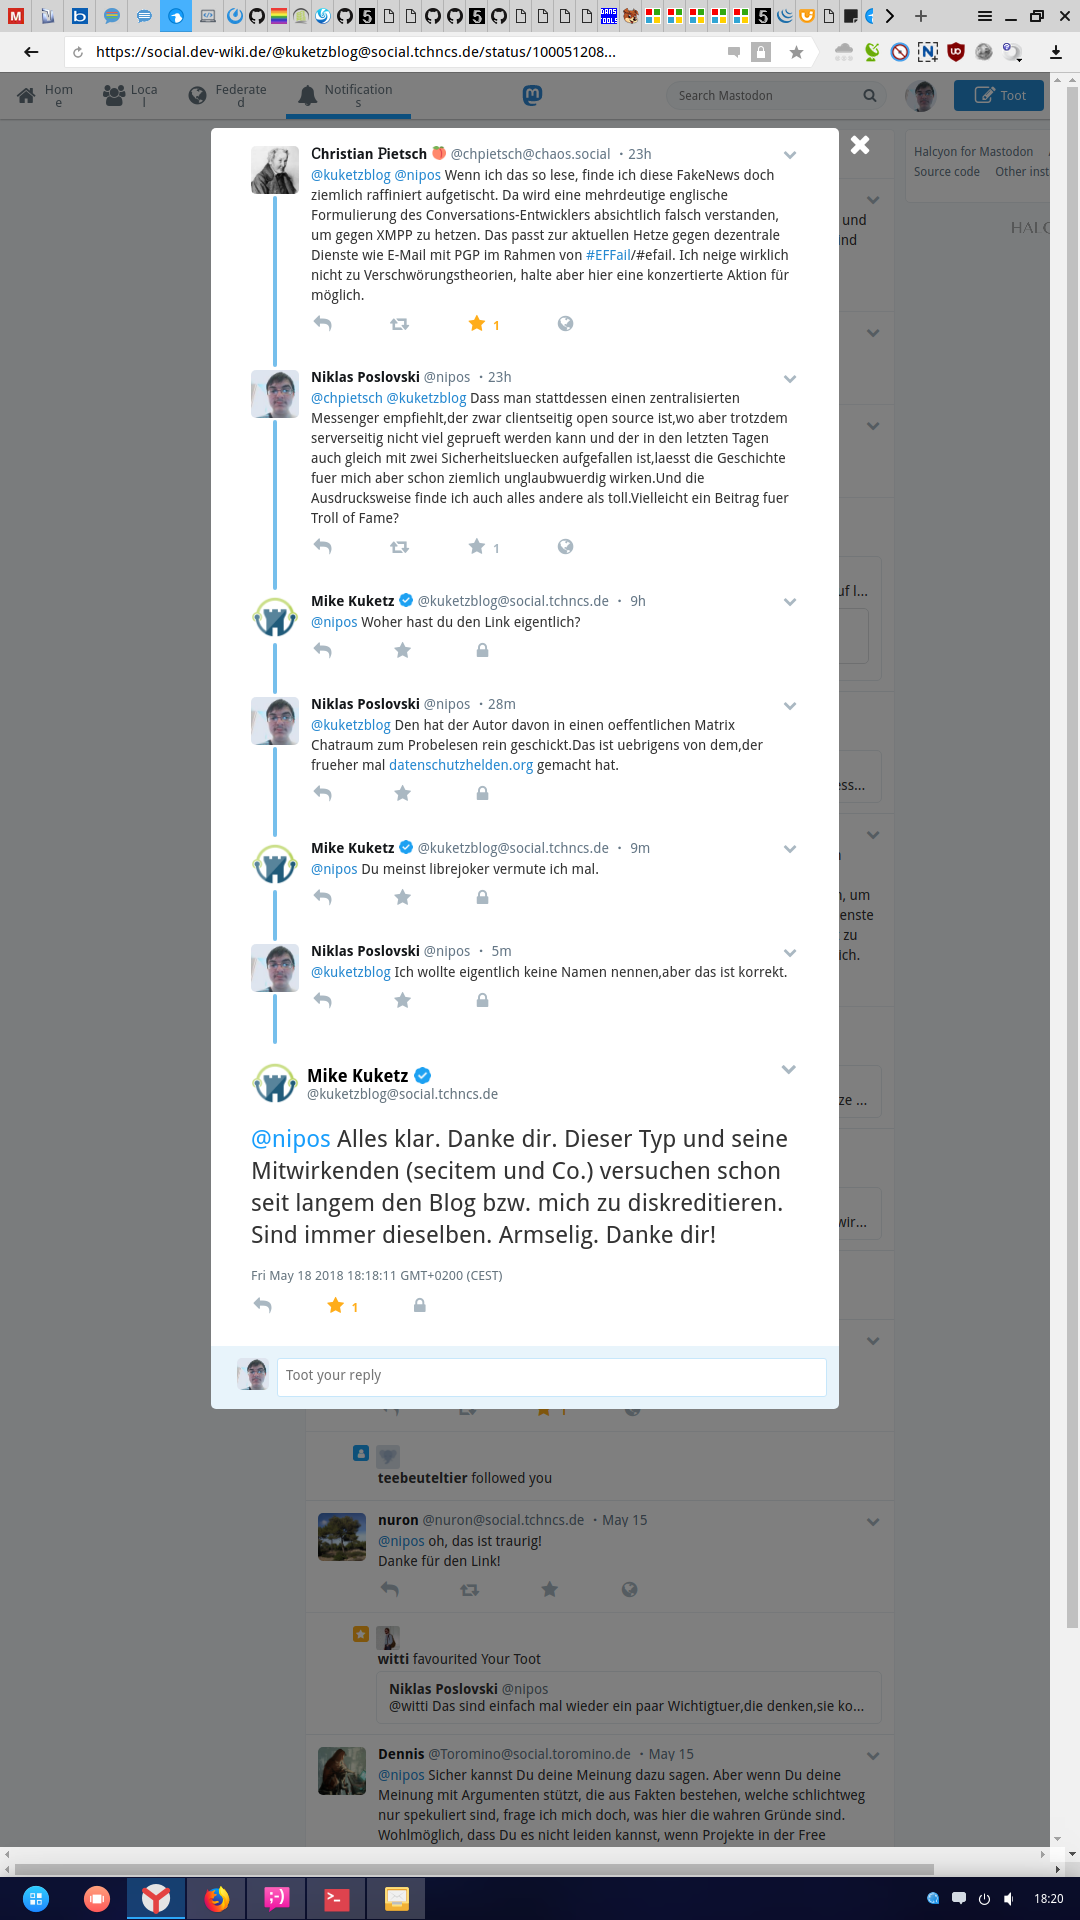Image resolution: width=1080 pixels, height=1920 pixels.
Task: Unfavourite Christian Pietsch's starred toot
Action: [477, 323]
